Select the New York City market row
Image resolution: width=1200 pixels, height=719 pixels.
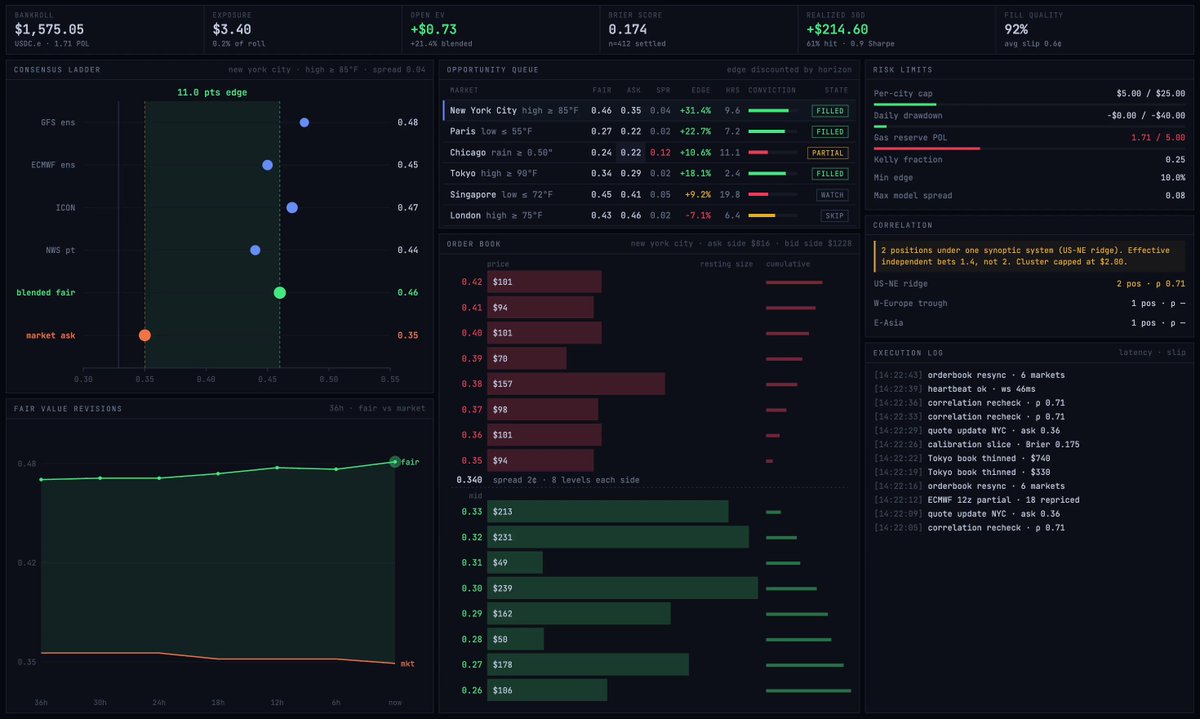pos(648,111)
